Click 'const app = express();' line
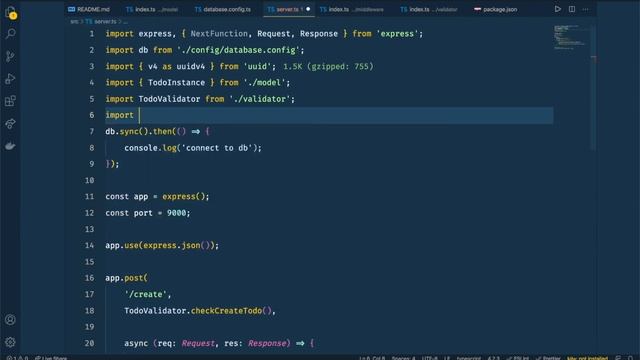The height and width of the screenshot is (360, 640). (157, 197)
